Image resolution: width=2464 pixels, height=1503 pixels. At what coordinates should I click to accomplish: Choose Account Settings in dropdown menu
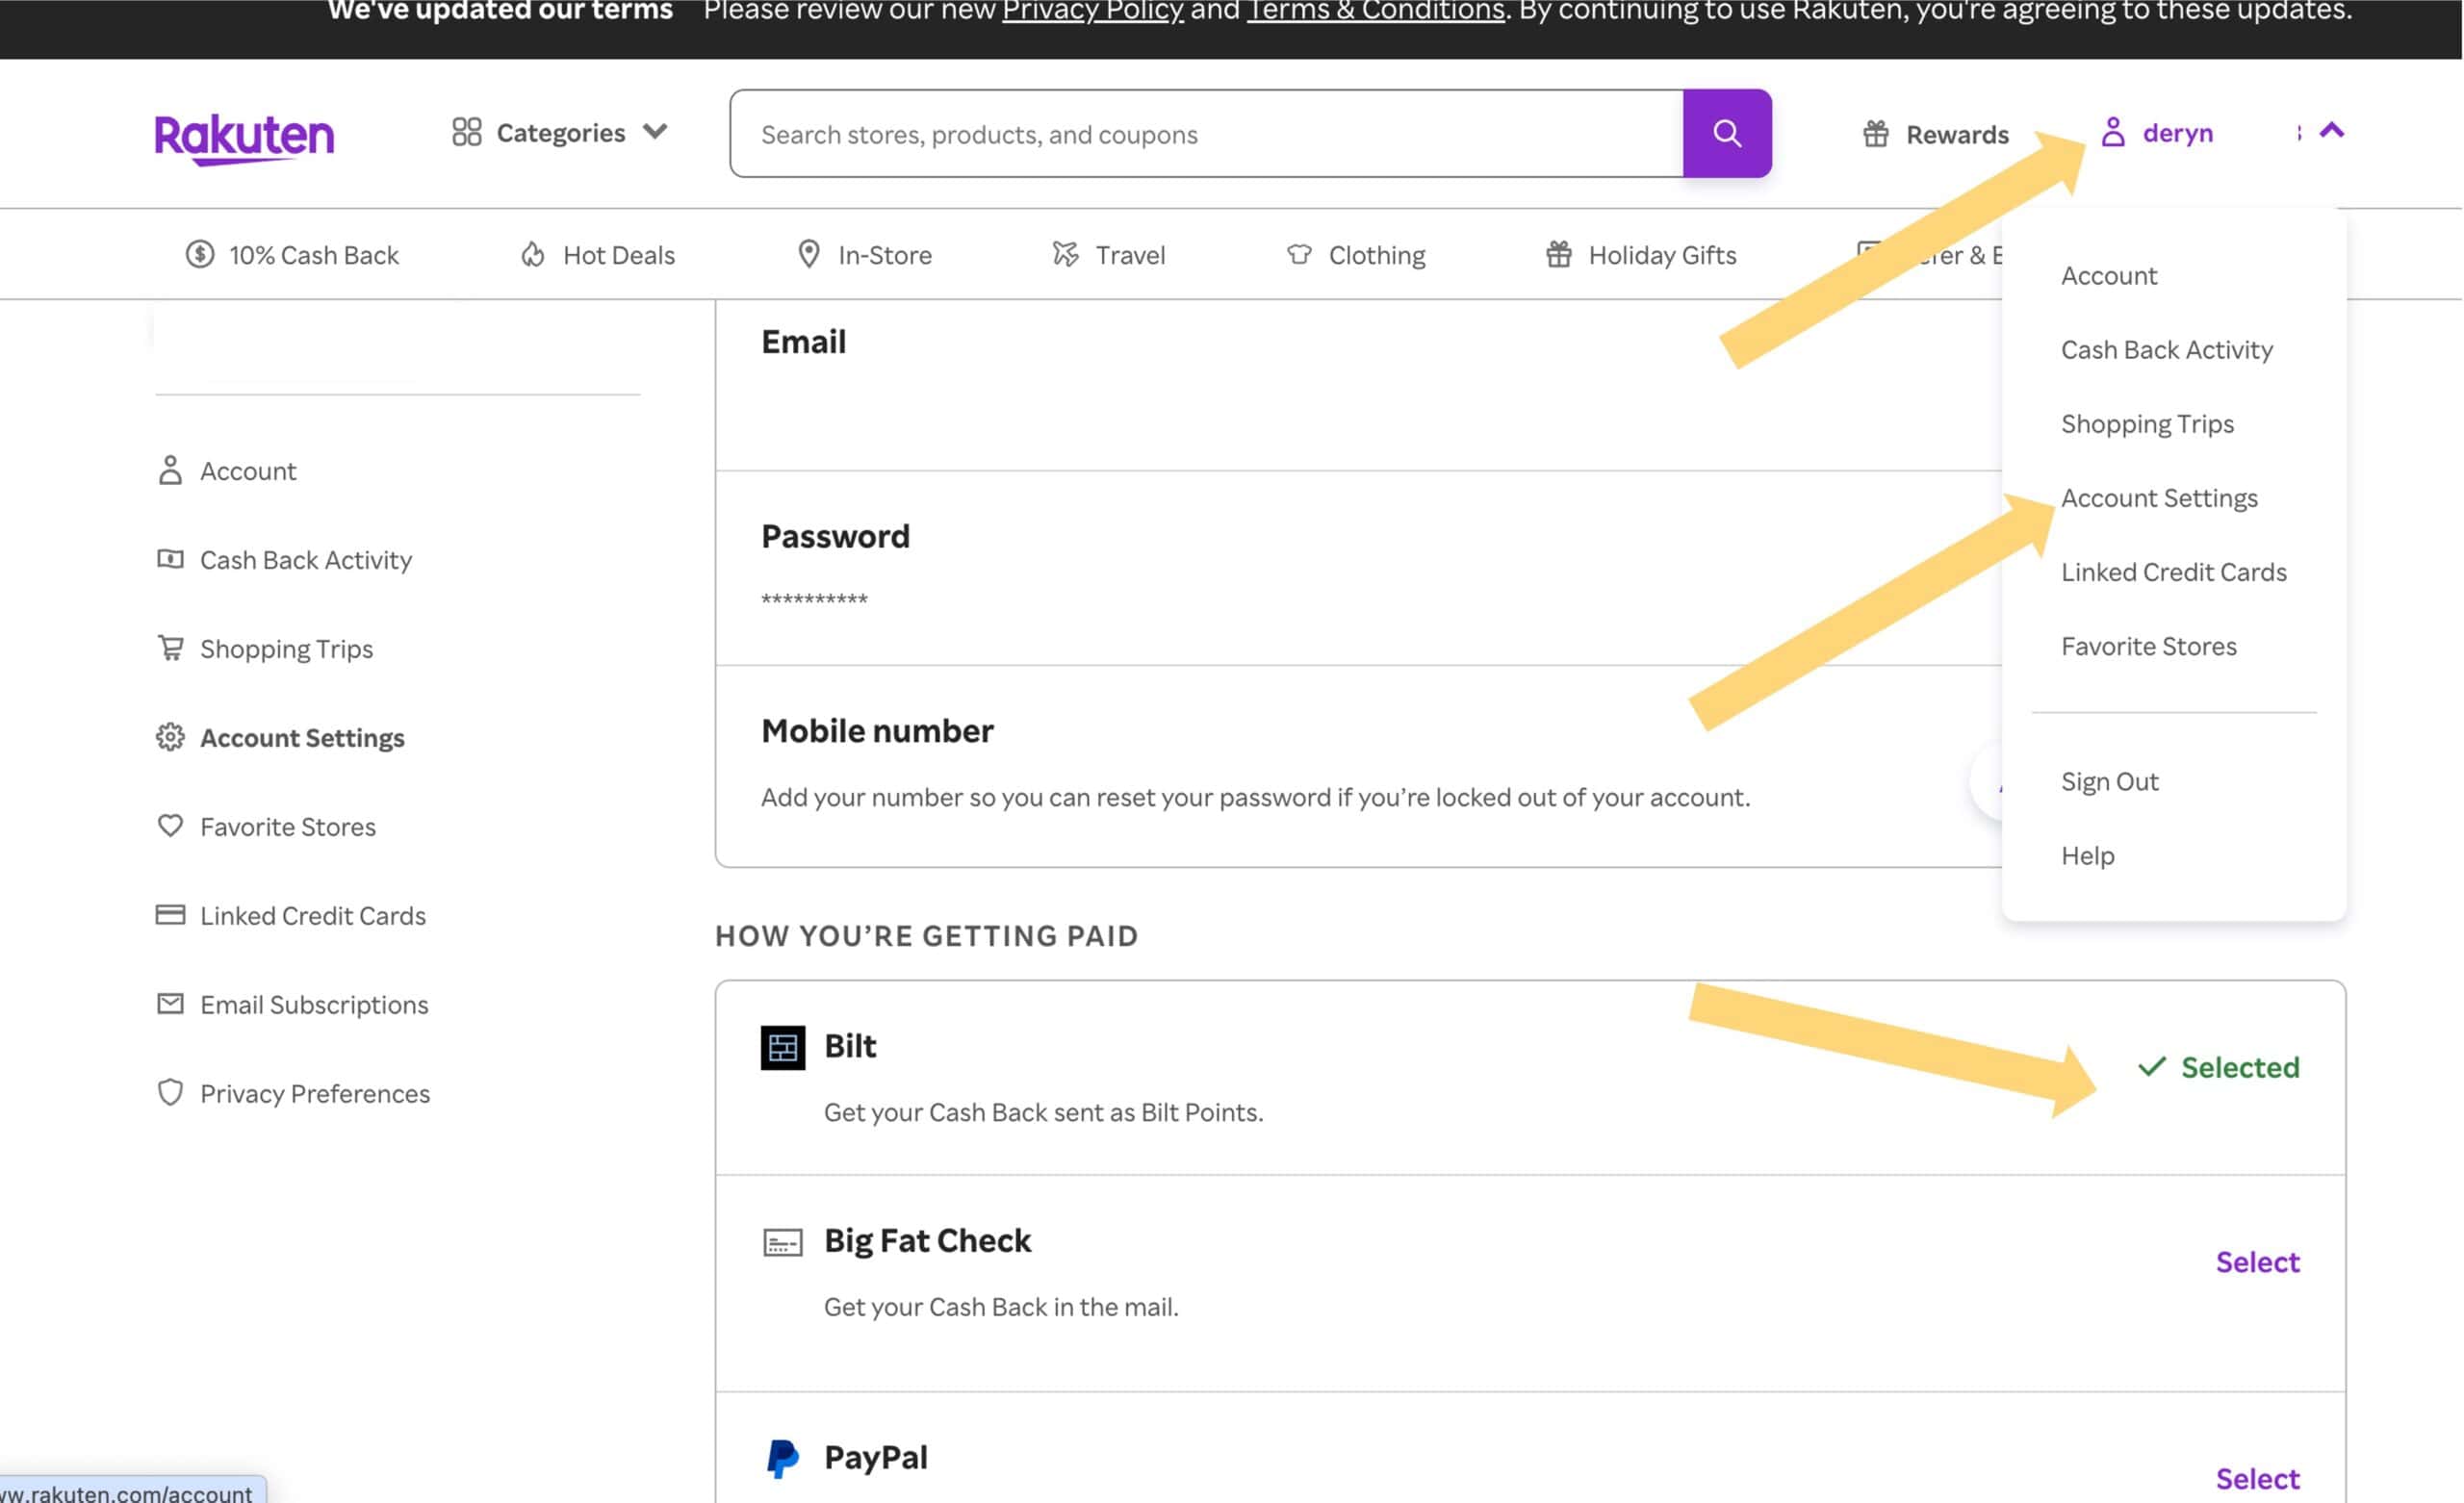[x=2159, y=498]
